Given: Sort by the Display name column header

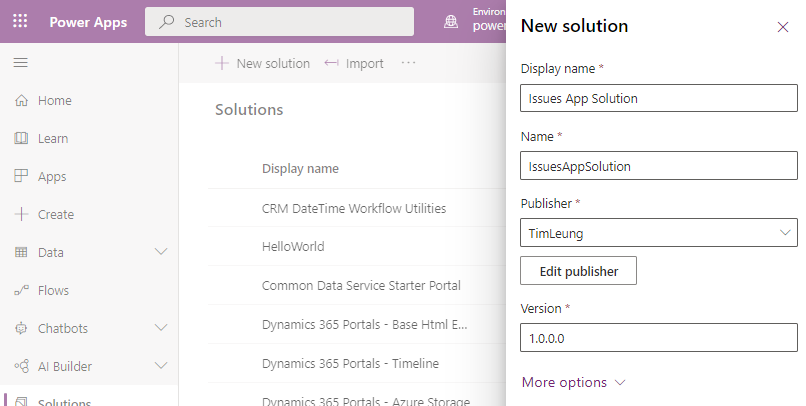Looking at the screenshot, I should tap(300, 169).
